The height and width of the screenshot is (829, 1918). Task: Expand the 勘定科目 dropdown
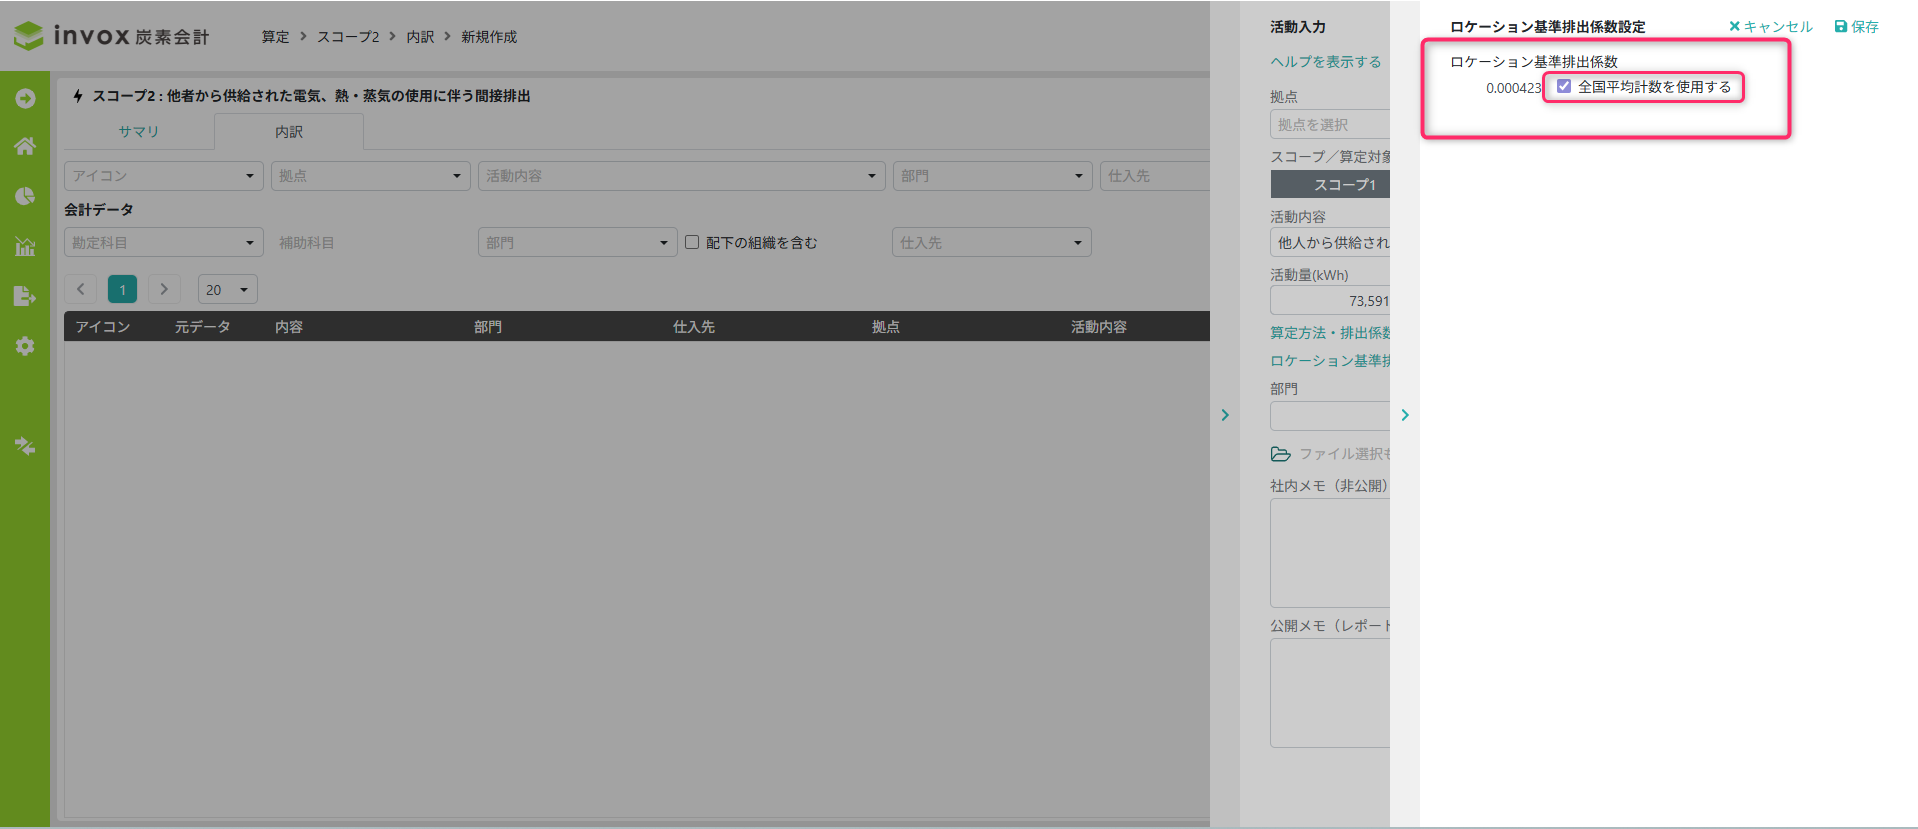pos(163,243)
